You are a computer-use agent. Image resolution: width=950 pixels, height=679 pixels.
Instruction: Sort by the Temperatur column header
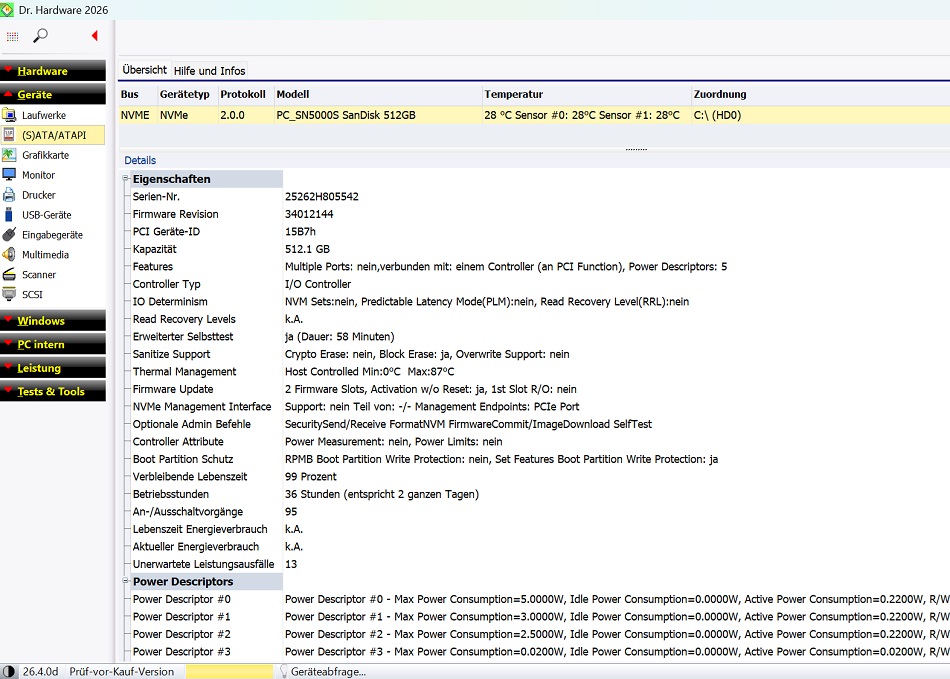click(587, 94)
